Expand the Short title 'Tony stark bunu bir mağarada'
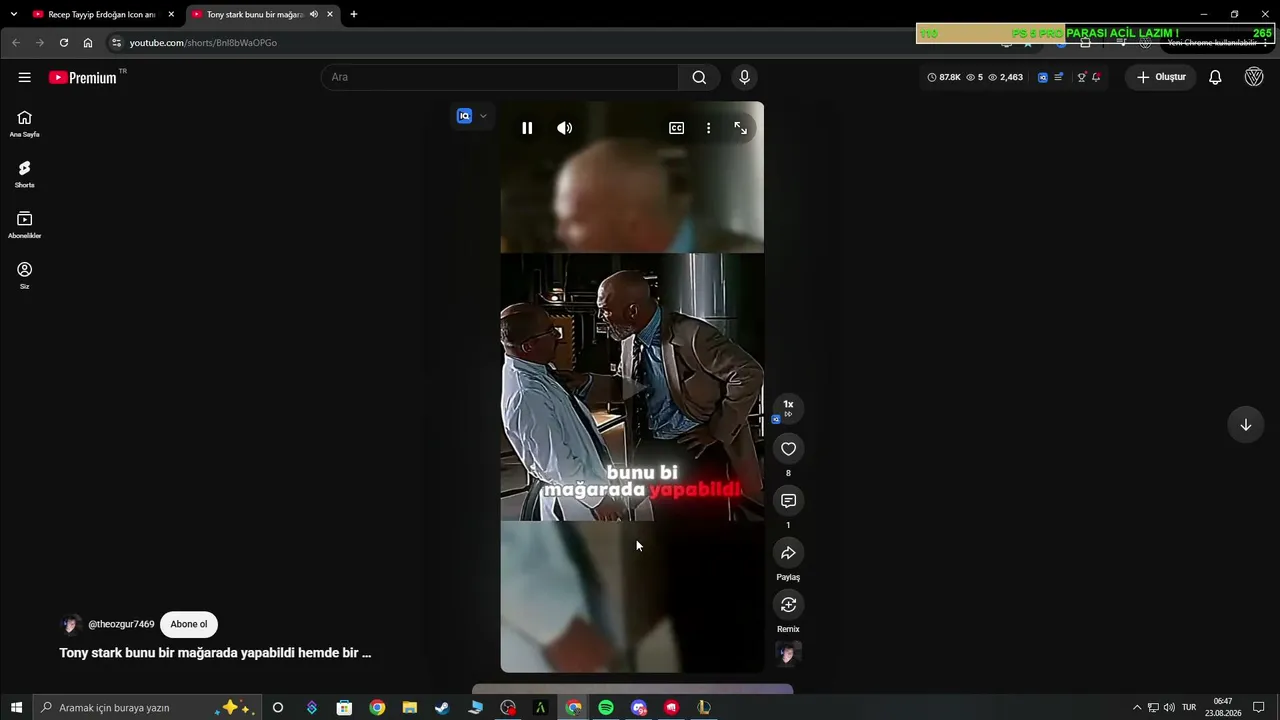This screenshot has width=1280, height=720. 215,653
